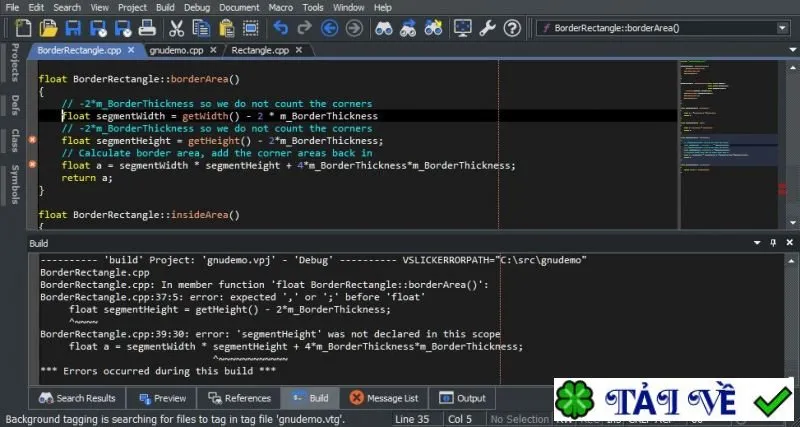Open the Macro menu
The height and width of the screenshot is (427, 800).
(281, 7)
